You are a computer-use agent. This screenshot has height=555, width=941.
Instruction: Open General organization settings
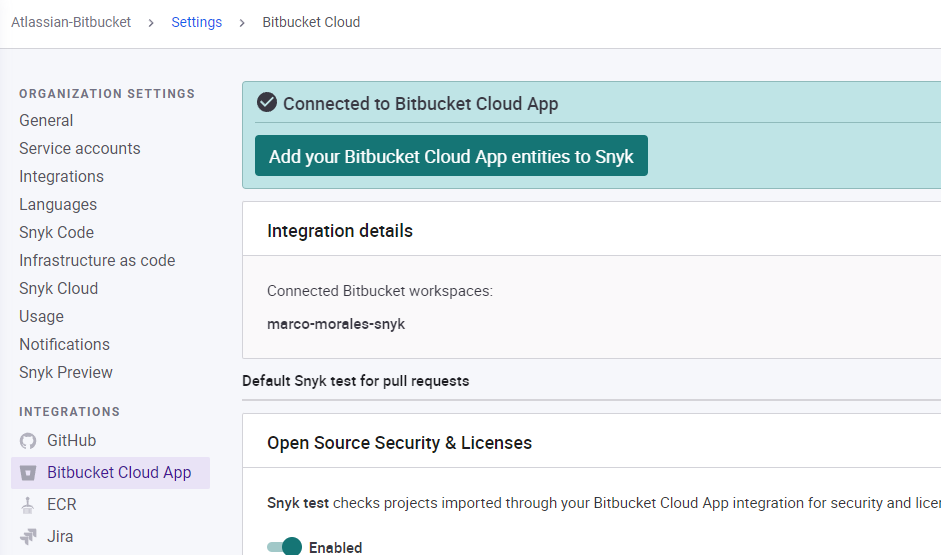[x=46, y=121]
